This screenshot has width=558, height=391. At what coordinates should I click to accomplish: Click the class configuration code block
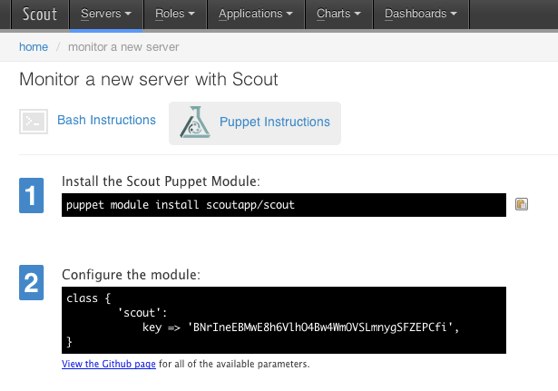pos(284,320)
